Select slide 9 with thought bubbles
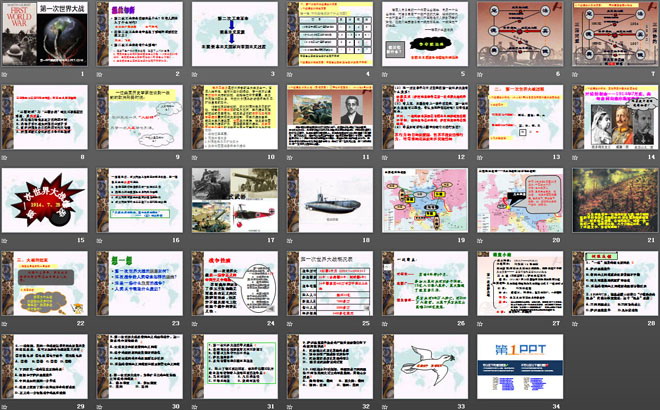The height and width of the screenshot is (410, 660). pos(140,117)
